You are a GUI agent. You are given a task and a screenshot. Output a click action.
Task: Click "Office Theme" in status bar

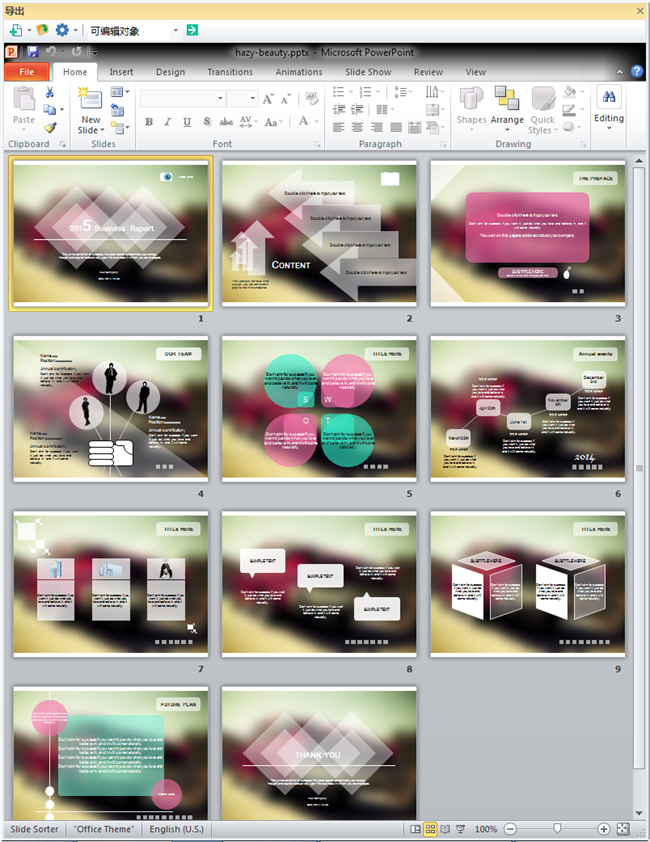click(104, 829)
